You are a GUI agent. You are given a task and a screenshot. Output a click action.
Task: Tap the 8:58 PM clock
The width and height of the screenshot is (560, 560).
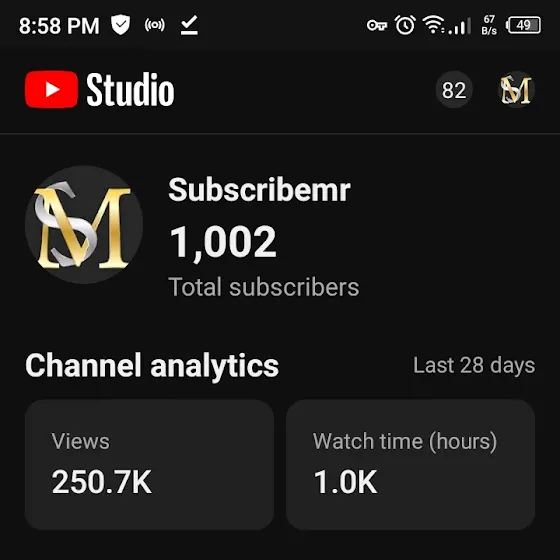coord(59,26)
